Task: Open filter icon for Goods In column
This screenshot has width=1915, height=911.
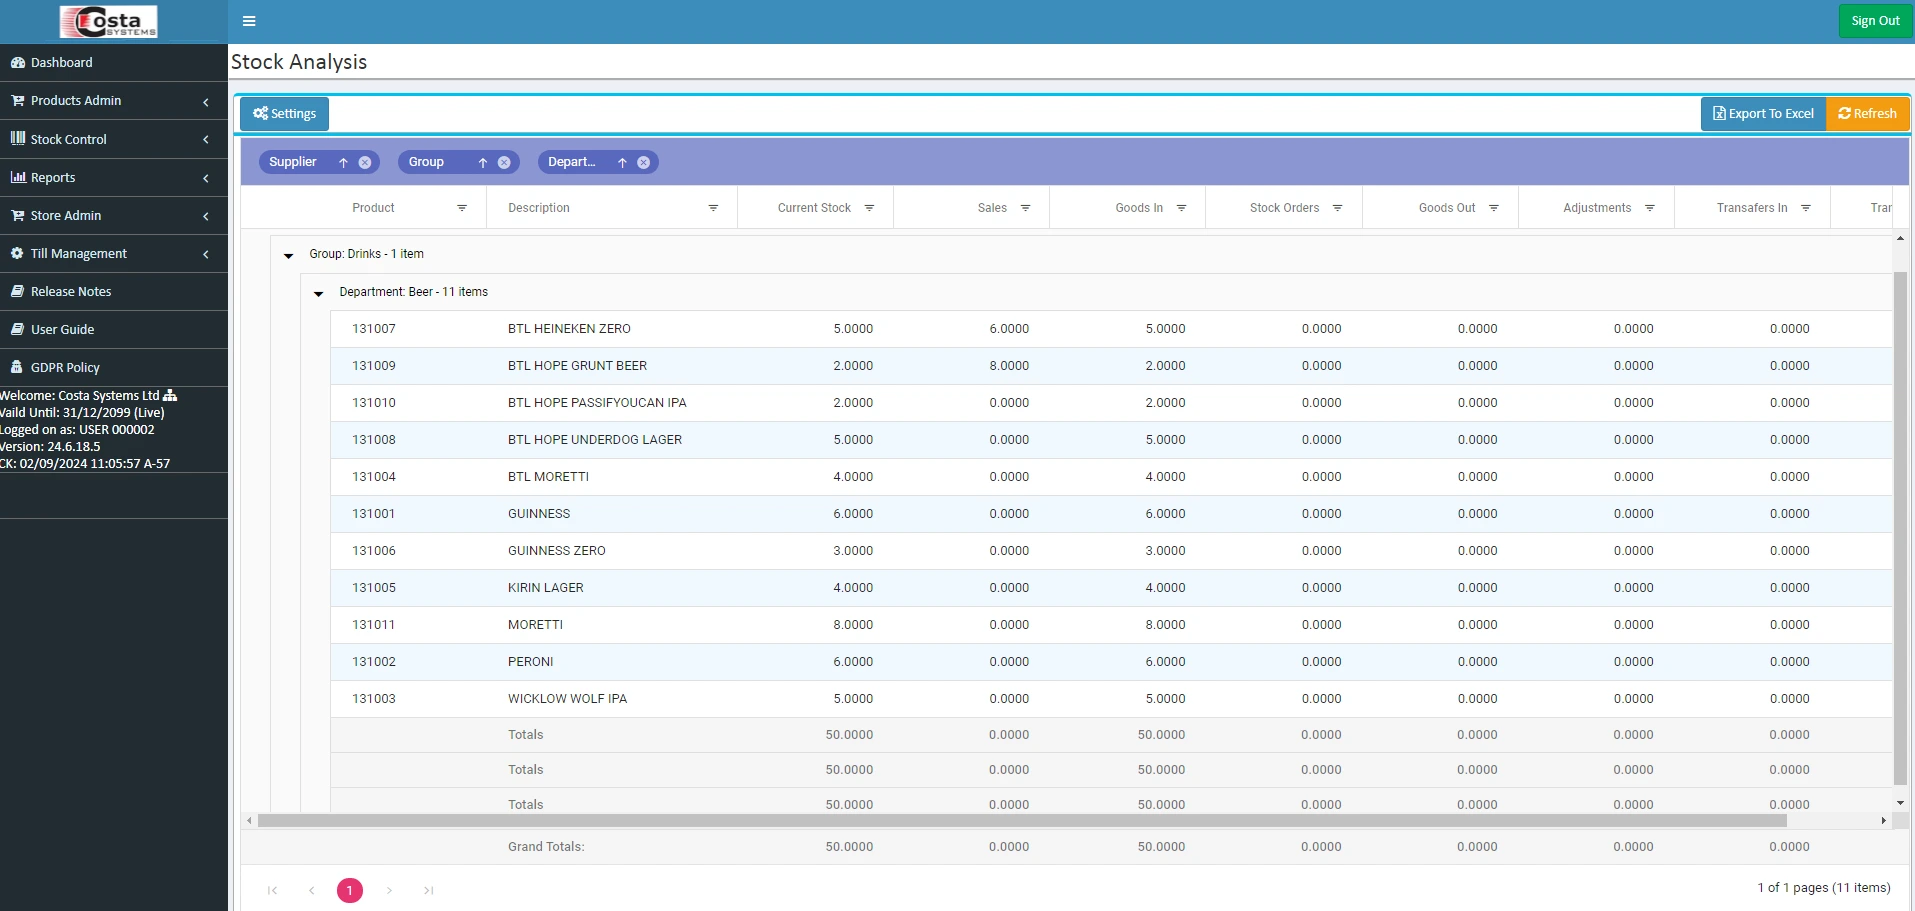Action: pos(1181,208)
